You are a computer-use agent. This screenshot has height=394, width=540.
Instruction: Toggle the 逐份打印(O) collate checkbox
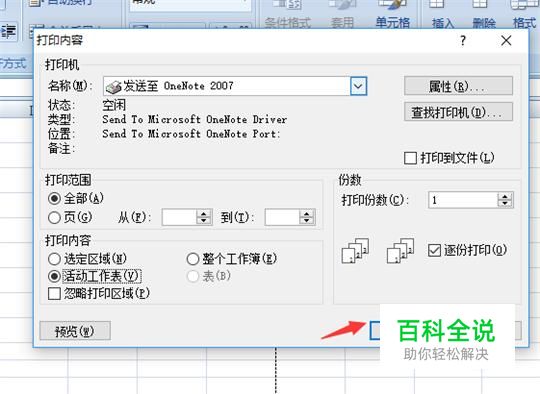[434, 250]
